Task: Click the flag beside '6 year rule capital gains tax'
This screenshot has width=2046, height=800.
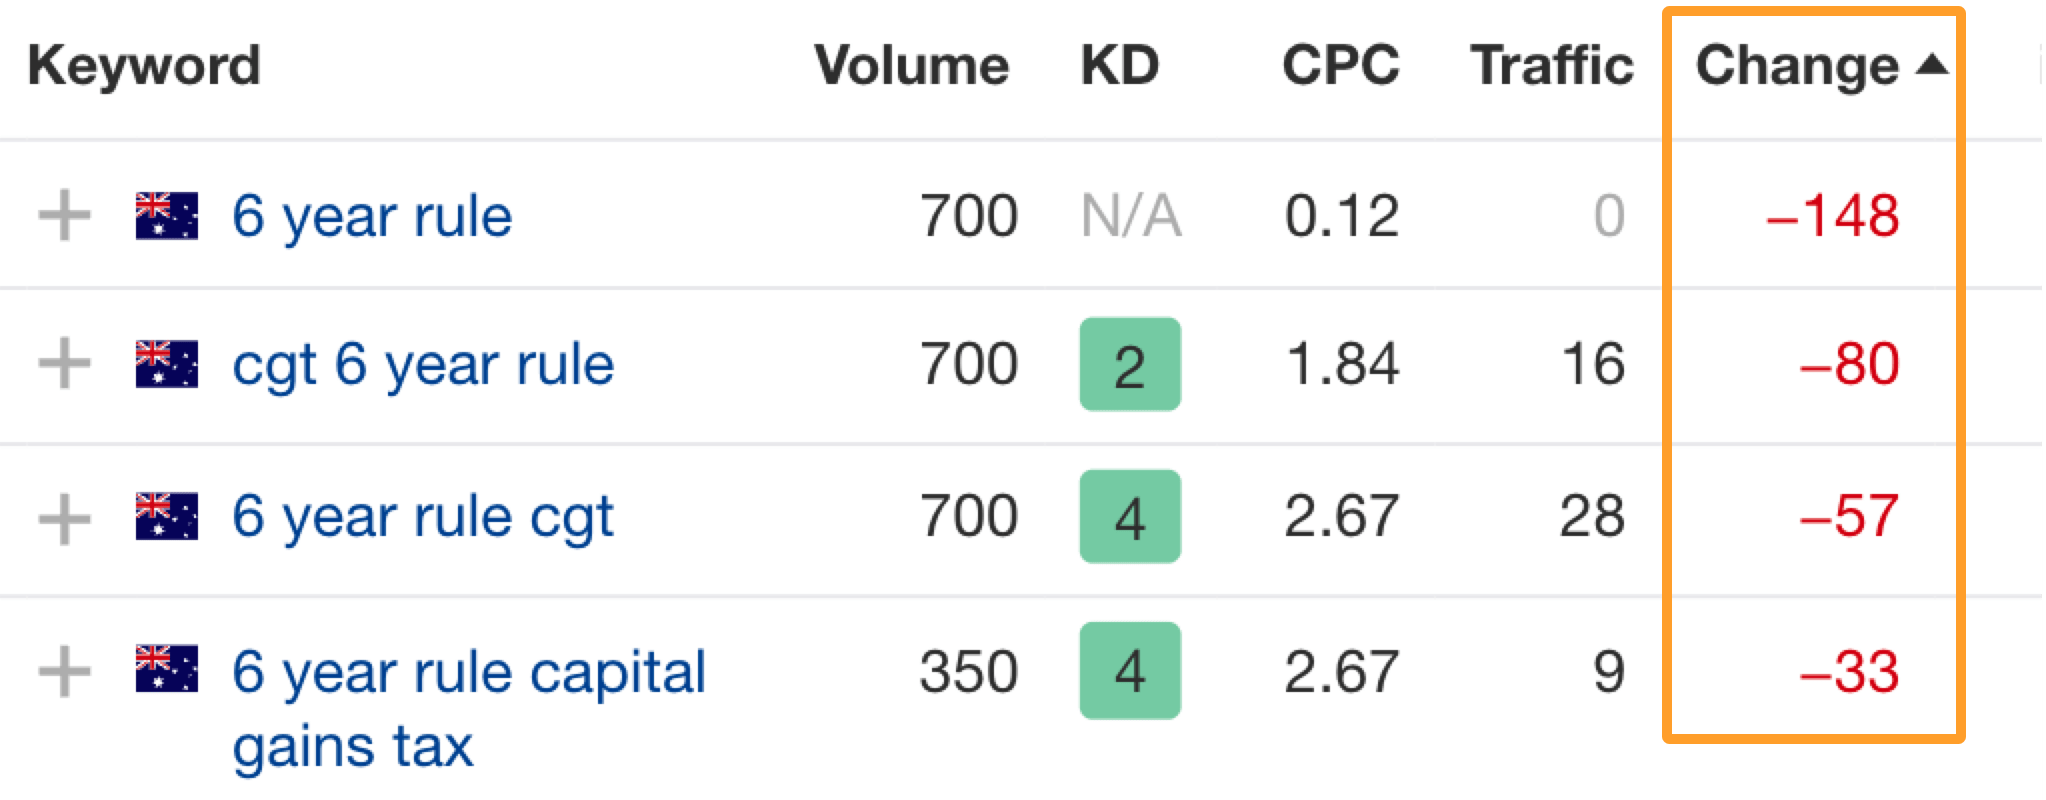Action: (x=167, y=670)
